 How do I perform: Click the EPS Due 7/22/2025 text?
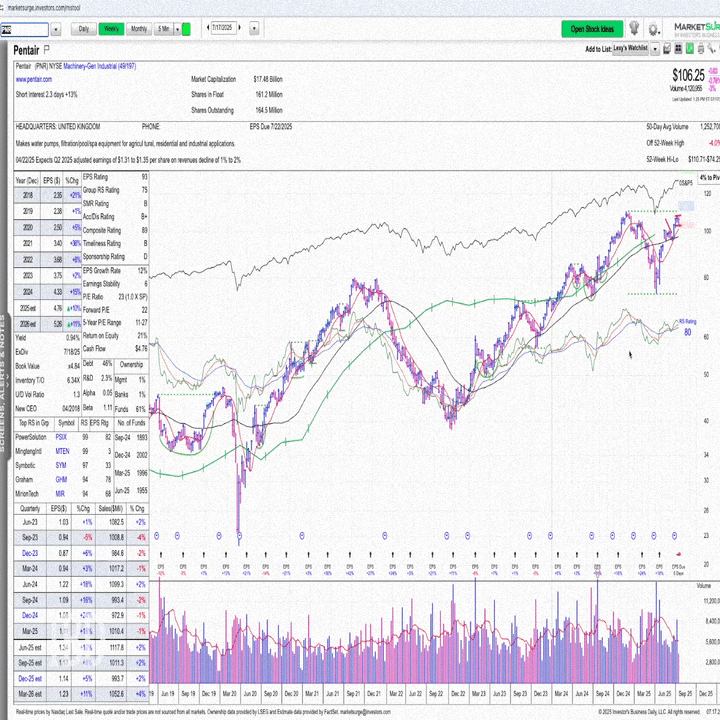point(271,127)
